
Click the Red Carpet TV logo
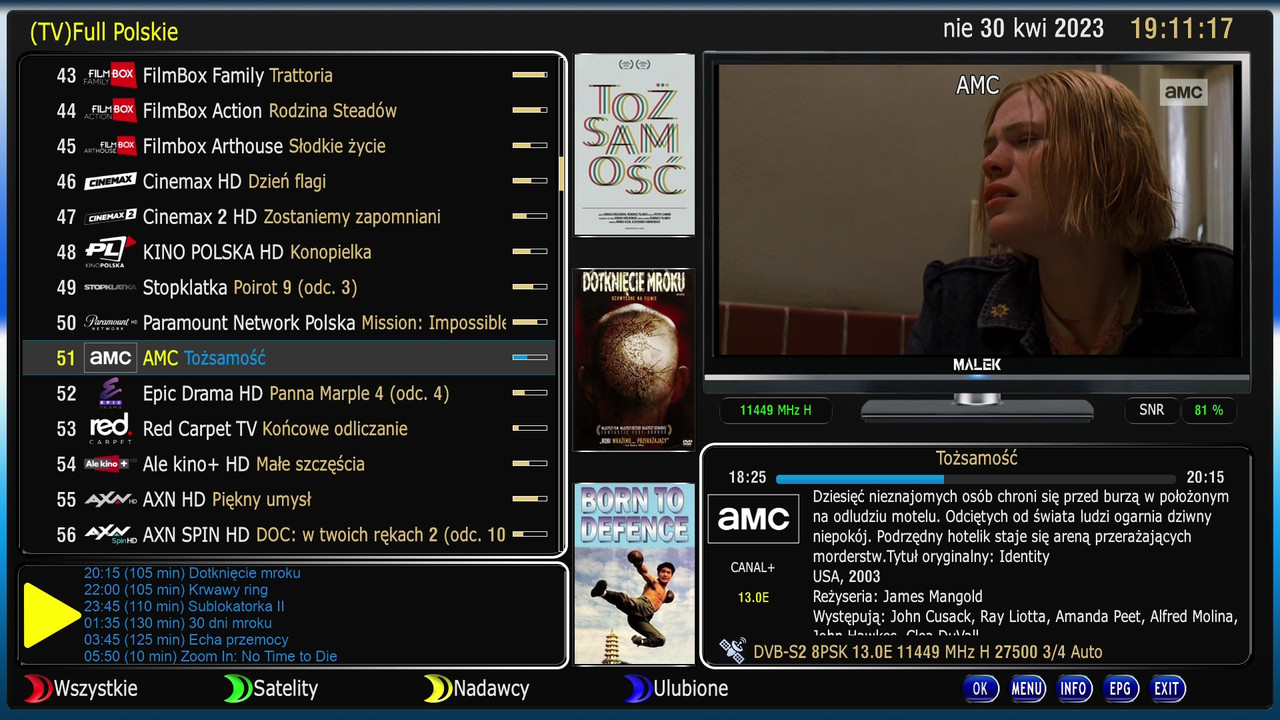(x=110, y=429)
